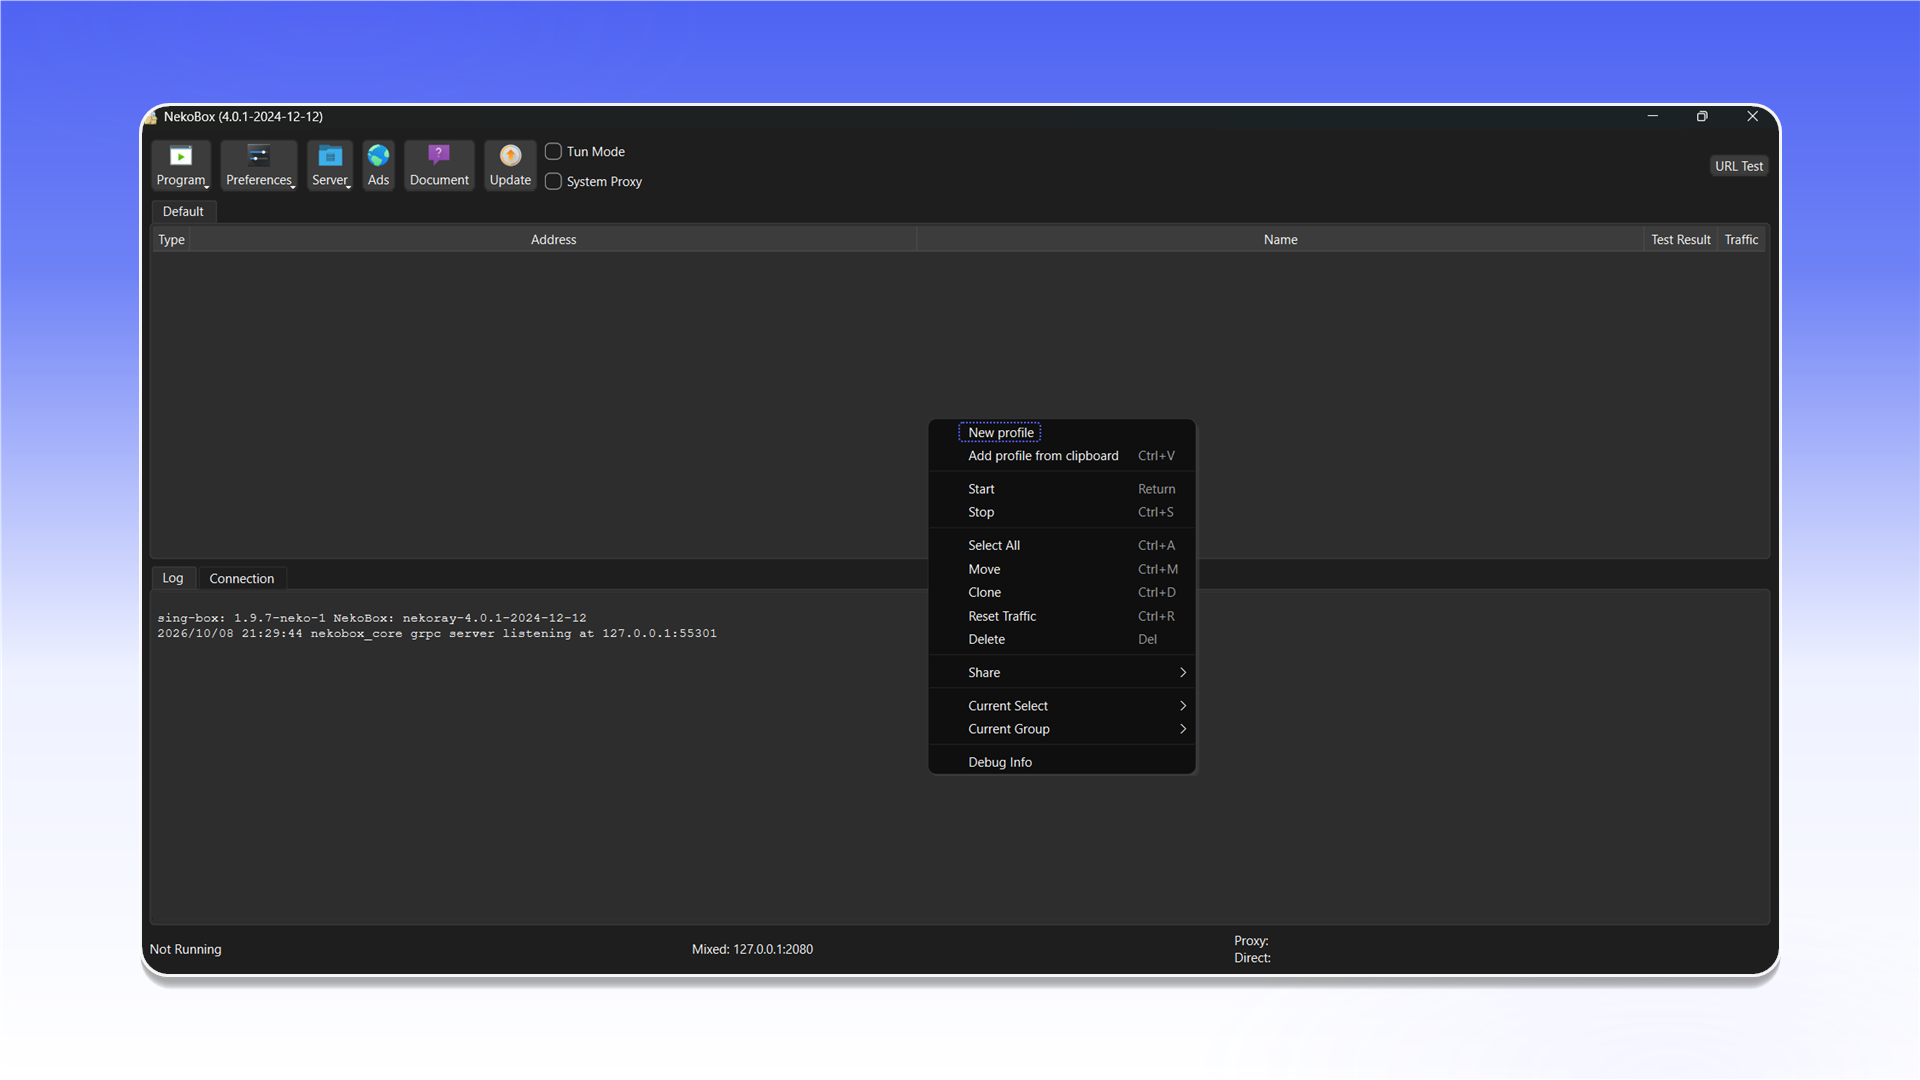Switch to the Connection tab
The width and height of the screenshot is (1920, 1080).
click(x=242, y=578)
